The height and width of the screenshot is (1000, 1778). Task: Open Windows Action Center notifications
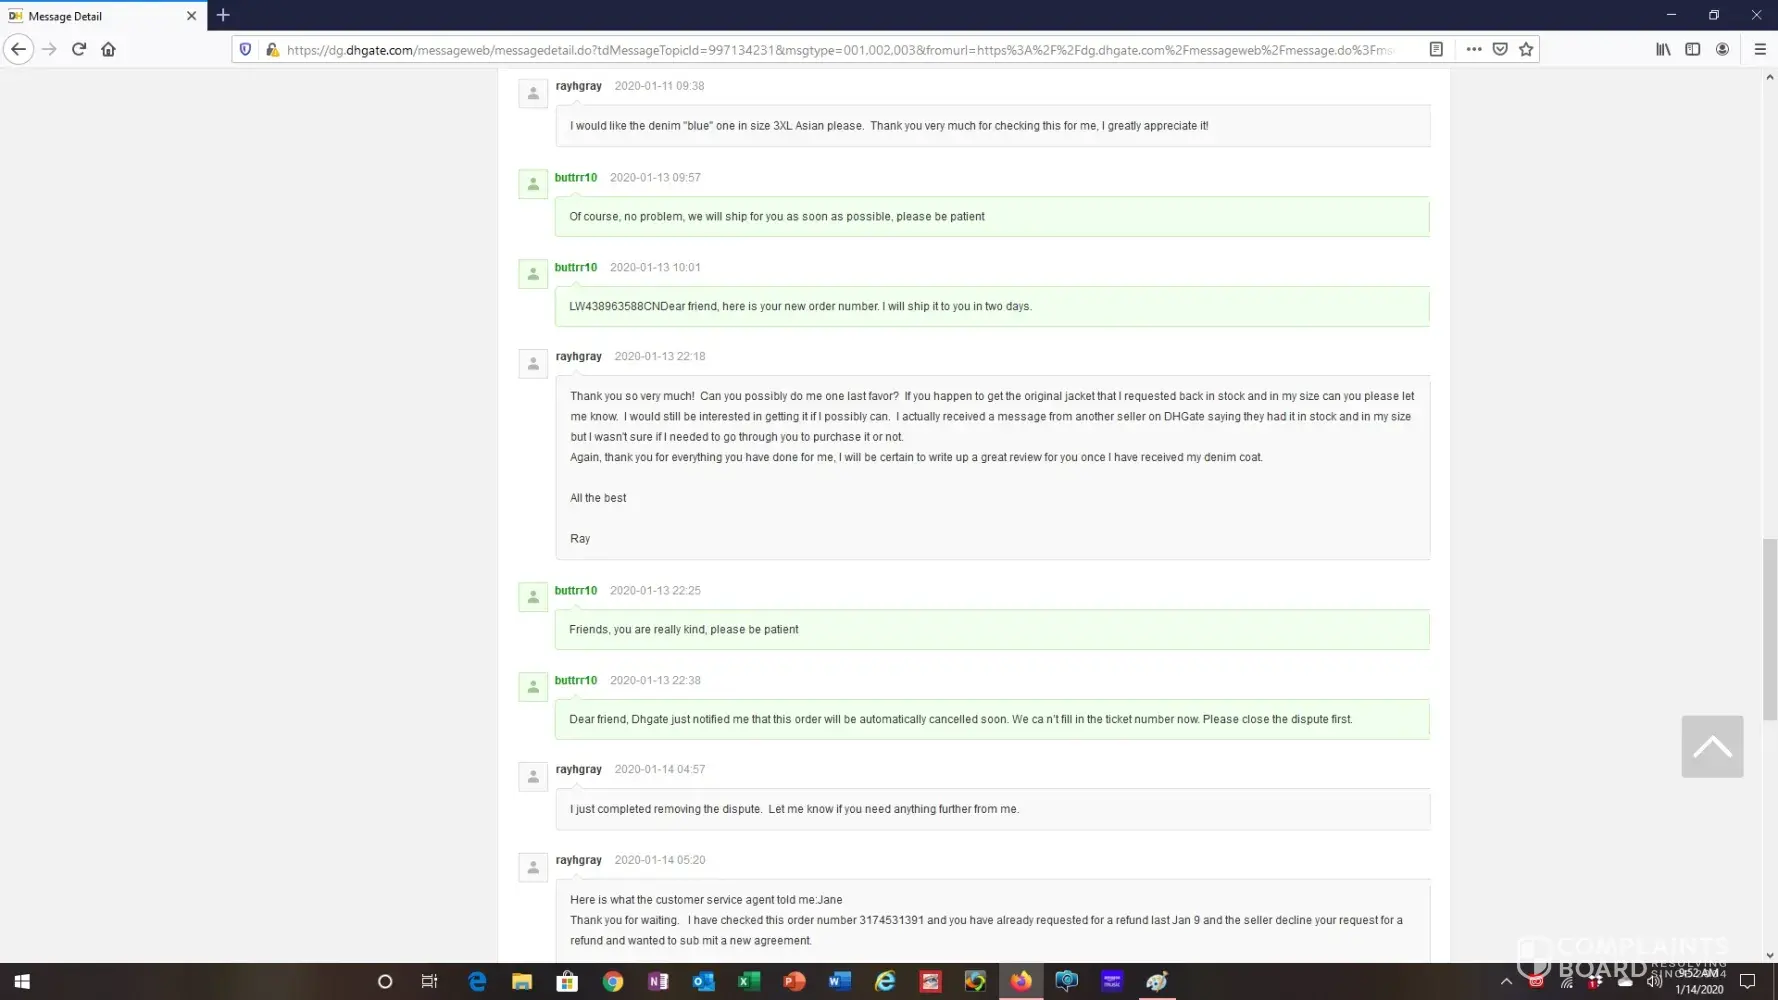click(x=1748, y=981)
